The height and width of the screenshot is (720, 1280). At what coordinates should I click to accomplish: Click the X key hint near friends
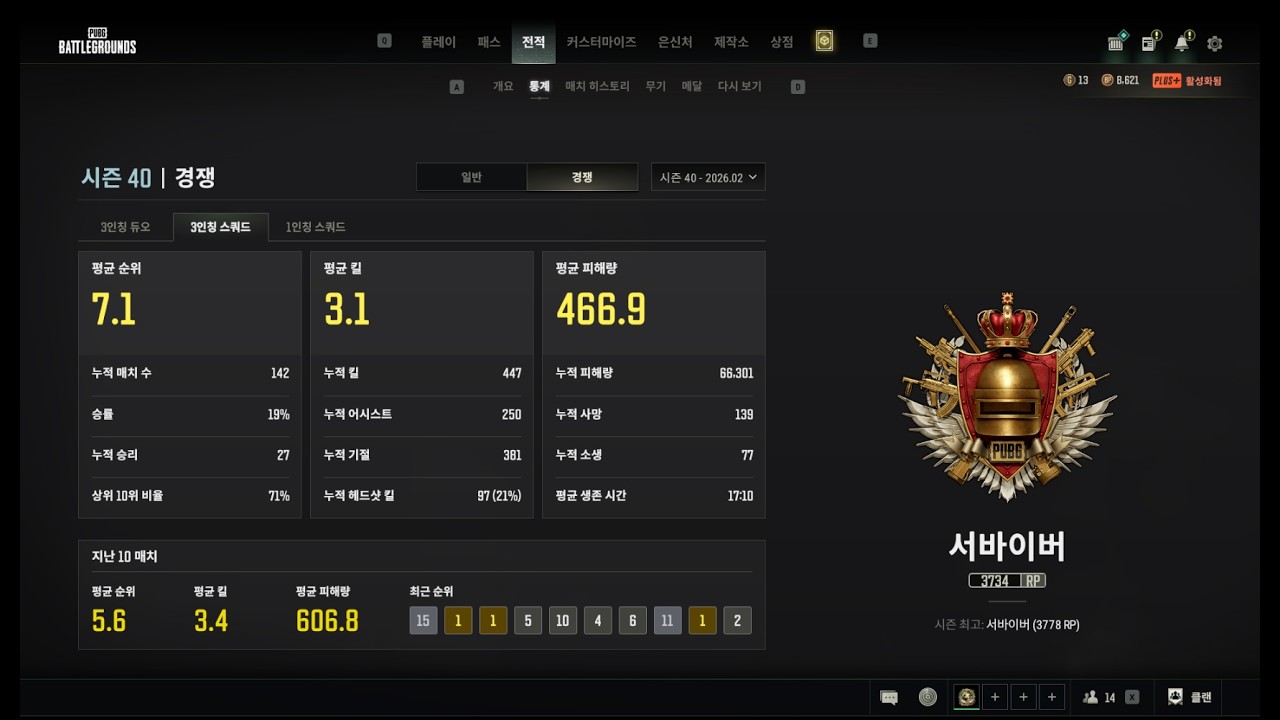[x=1132, y=697]
